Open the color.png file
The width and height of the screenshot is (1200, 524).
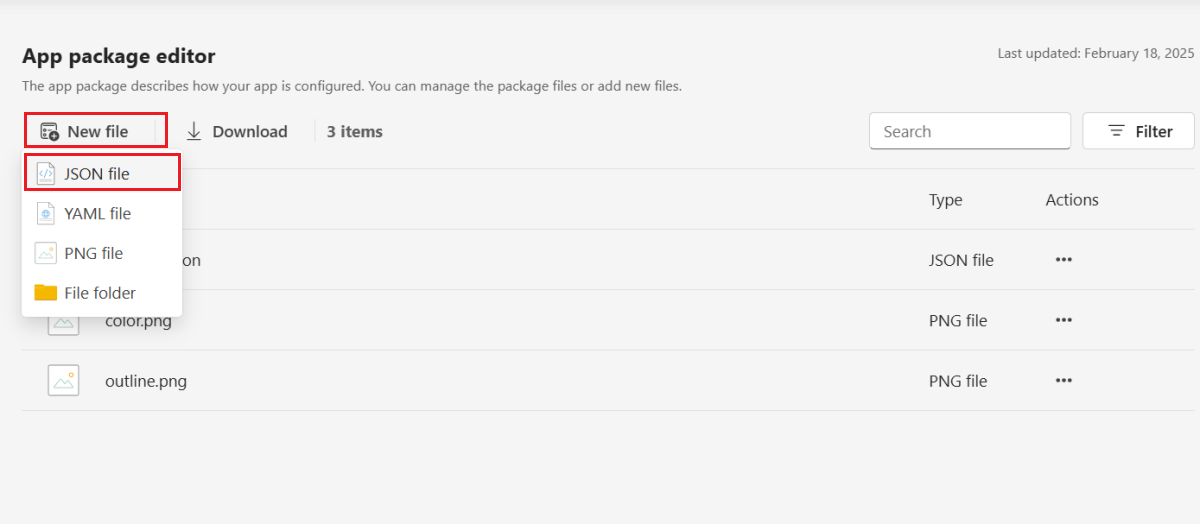(x=138, y=321)
